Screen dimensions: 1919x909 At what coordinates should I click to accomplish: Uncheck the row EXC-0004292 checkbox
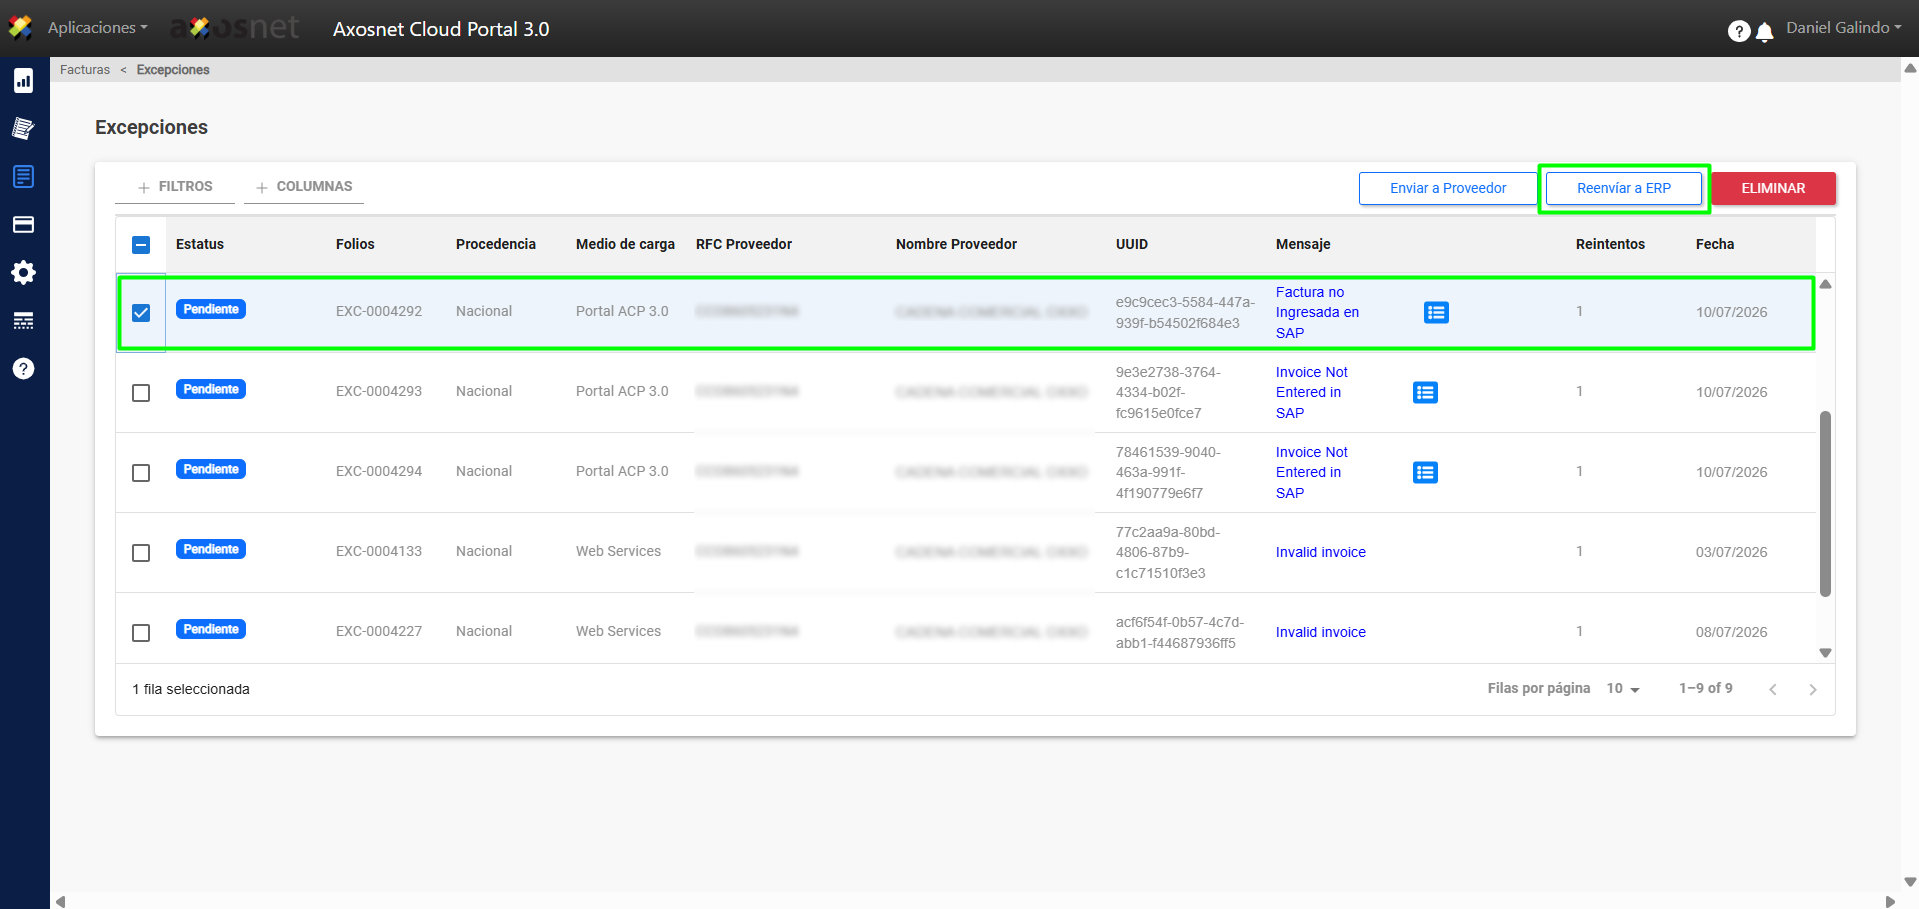[x=141, y=313]
